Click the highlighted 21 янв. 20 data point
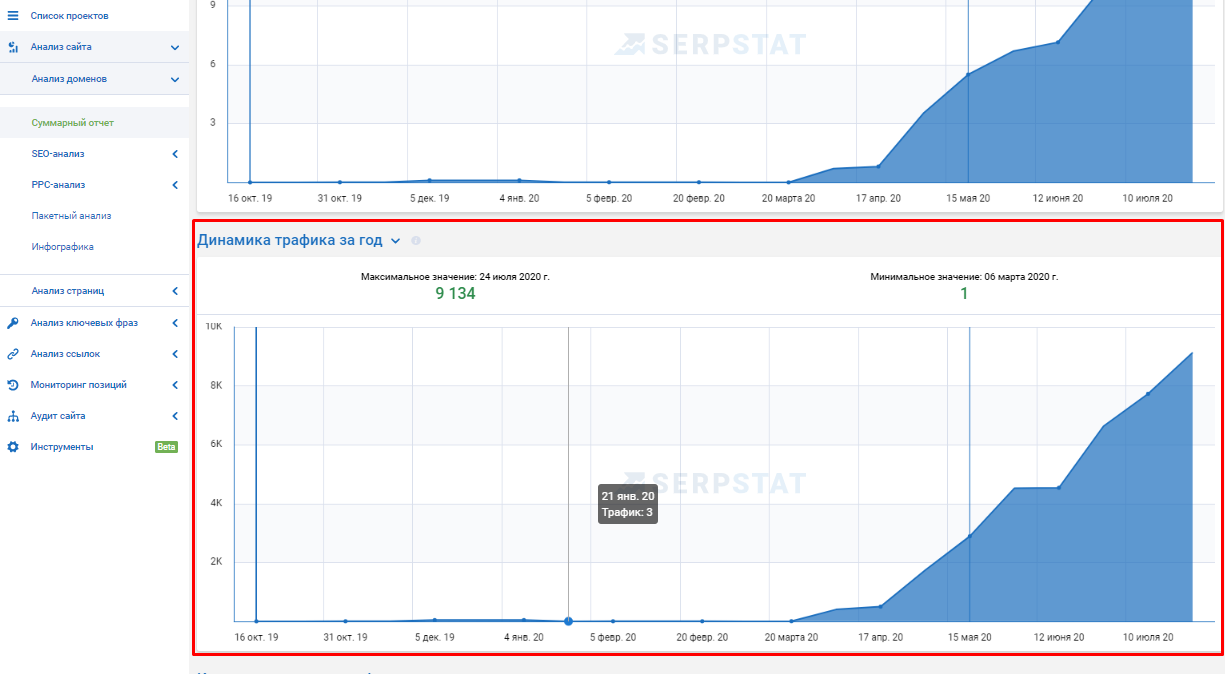 coord(568,621)
